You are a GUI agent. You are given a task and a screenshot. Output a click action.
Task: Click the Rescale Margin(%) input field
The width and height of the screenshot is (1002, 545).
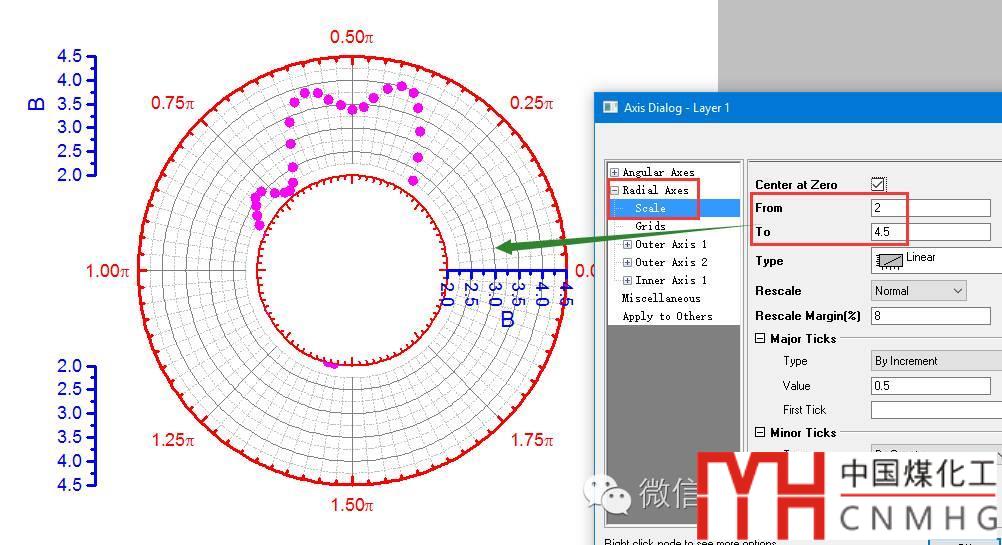click(930, 316)
